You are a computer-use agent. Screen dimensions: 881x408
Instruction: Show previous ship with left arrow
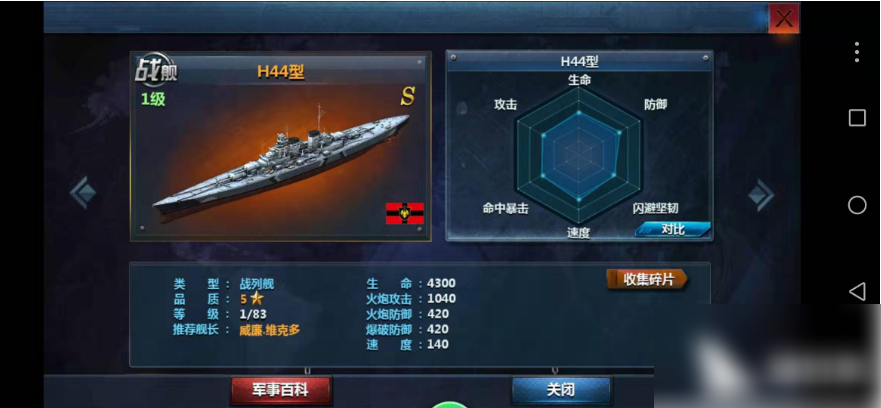(x=83, y=193)
